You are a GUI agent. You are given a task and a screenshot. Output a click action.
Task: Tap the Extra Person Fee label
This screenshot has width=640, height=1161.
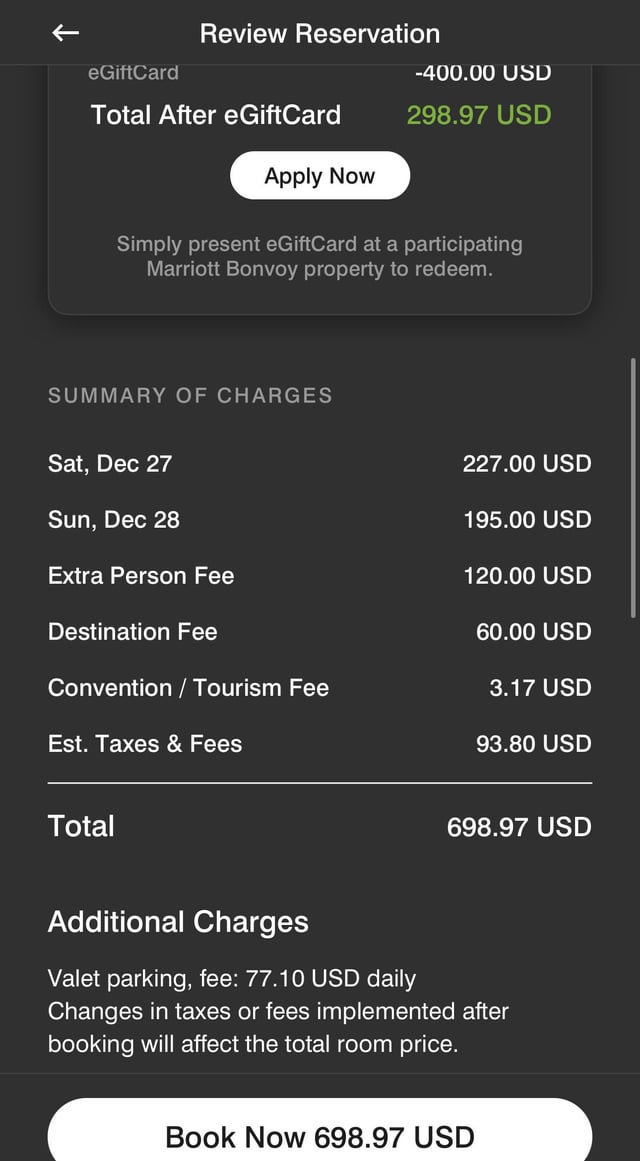[141, 576]
